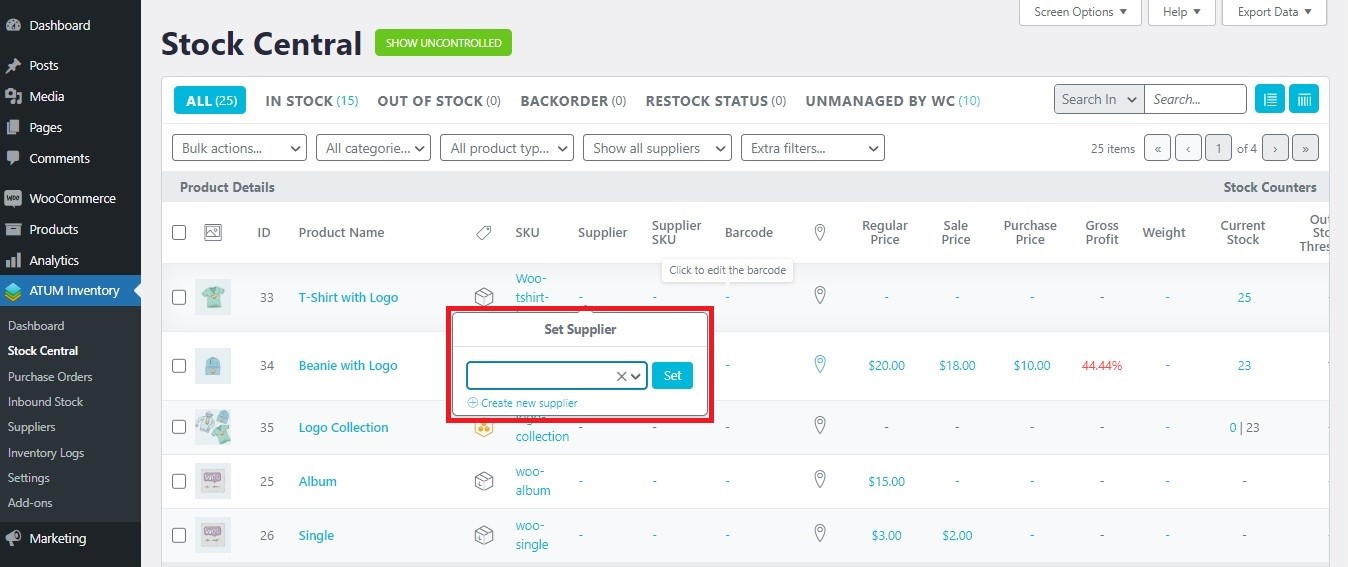
Task: Click the ATUM Inventory layers icon
Action: click(13, 291)
